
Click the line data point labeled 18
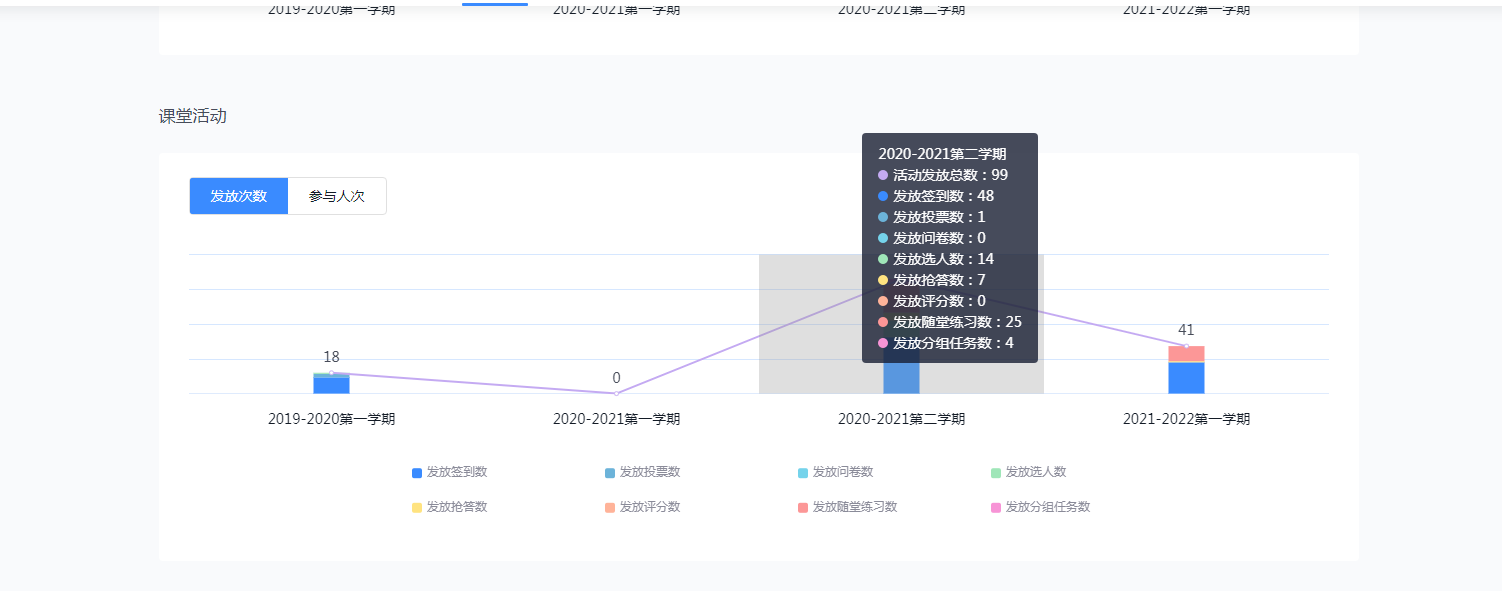[x=331, y=373]
